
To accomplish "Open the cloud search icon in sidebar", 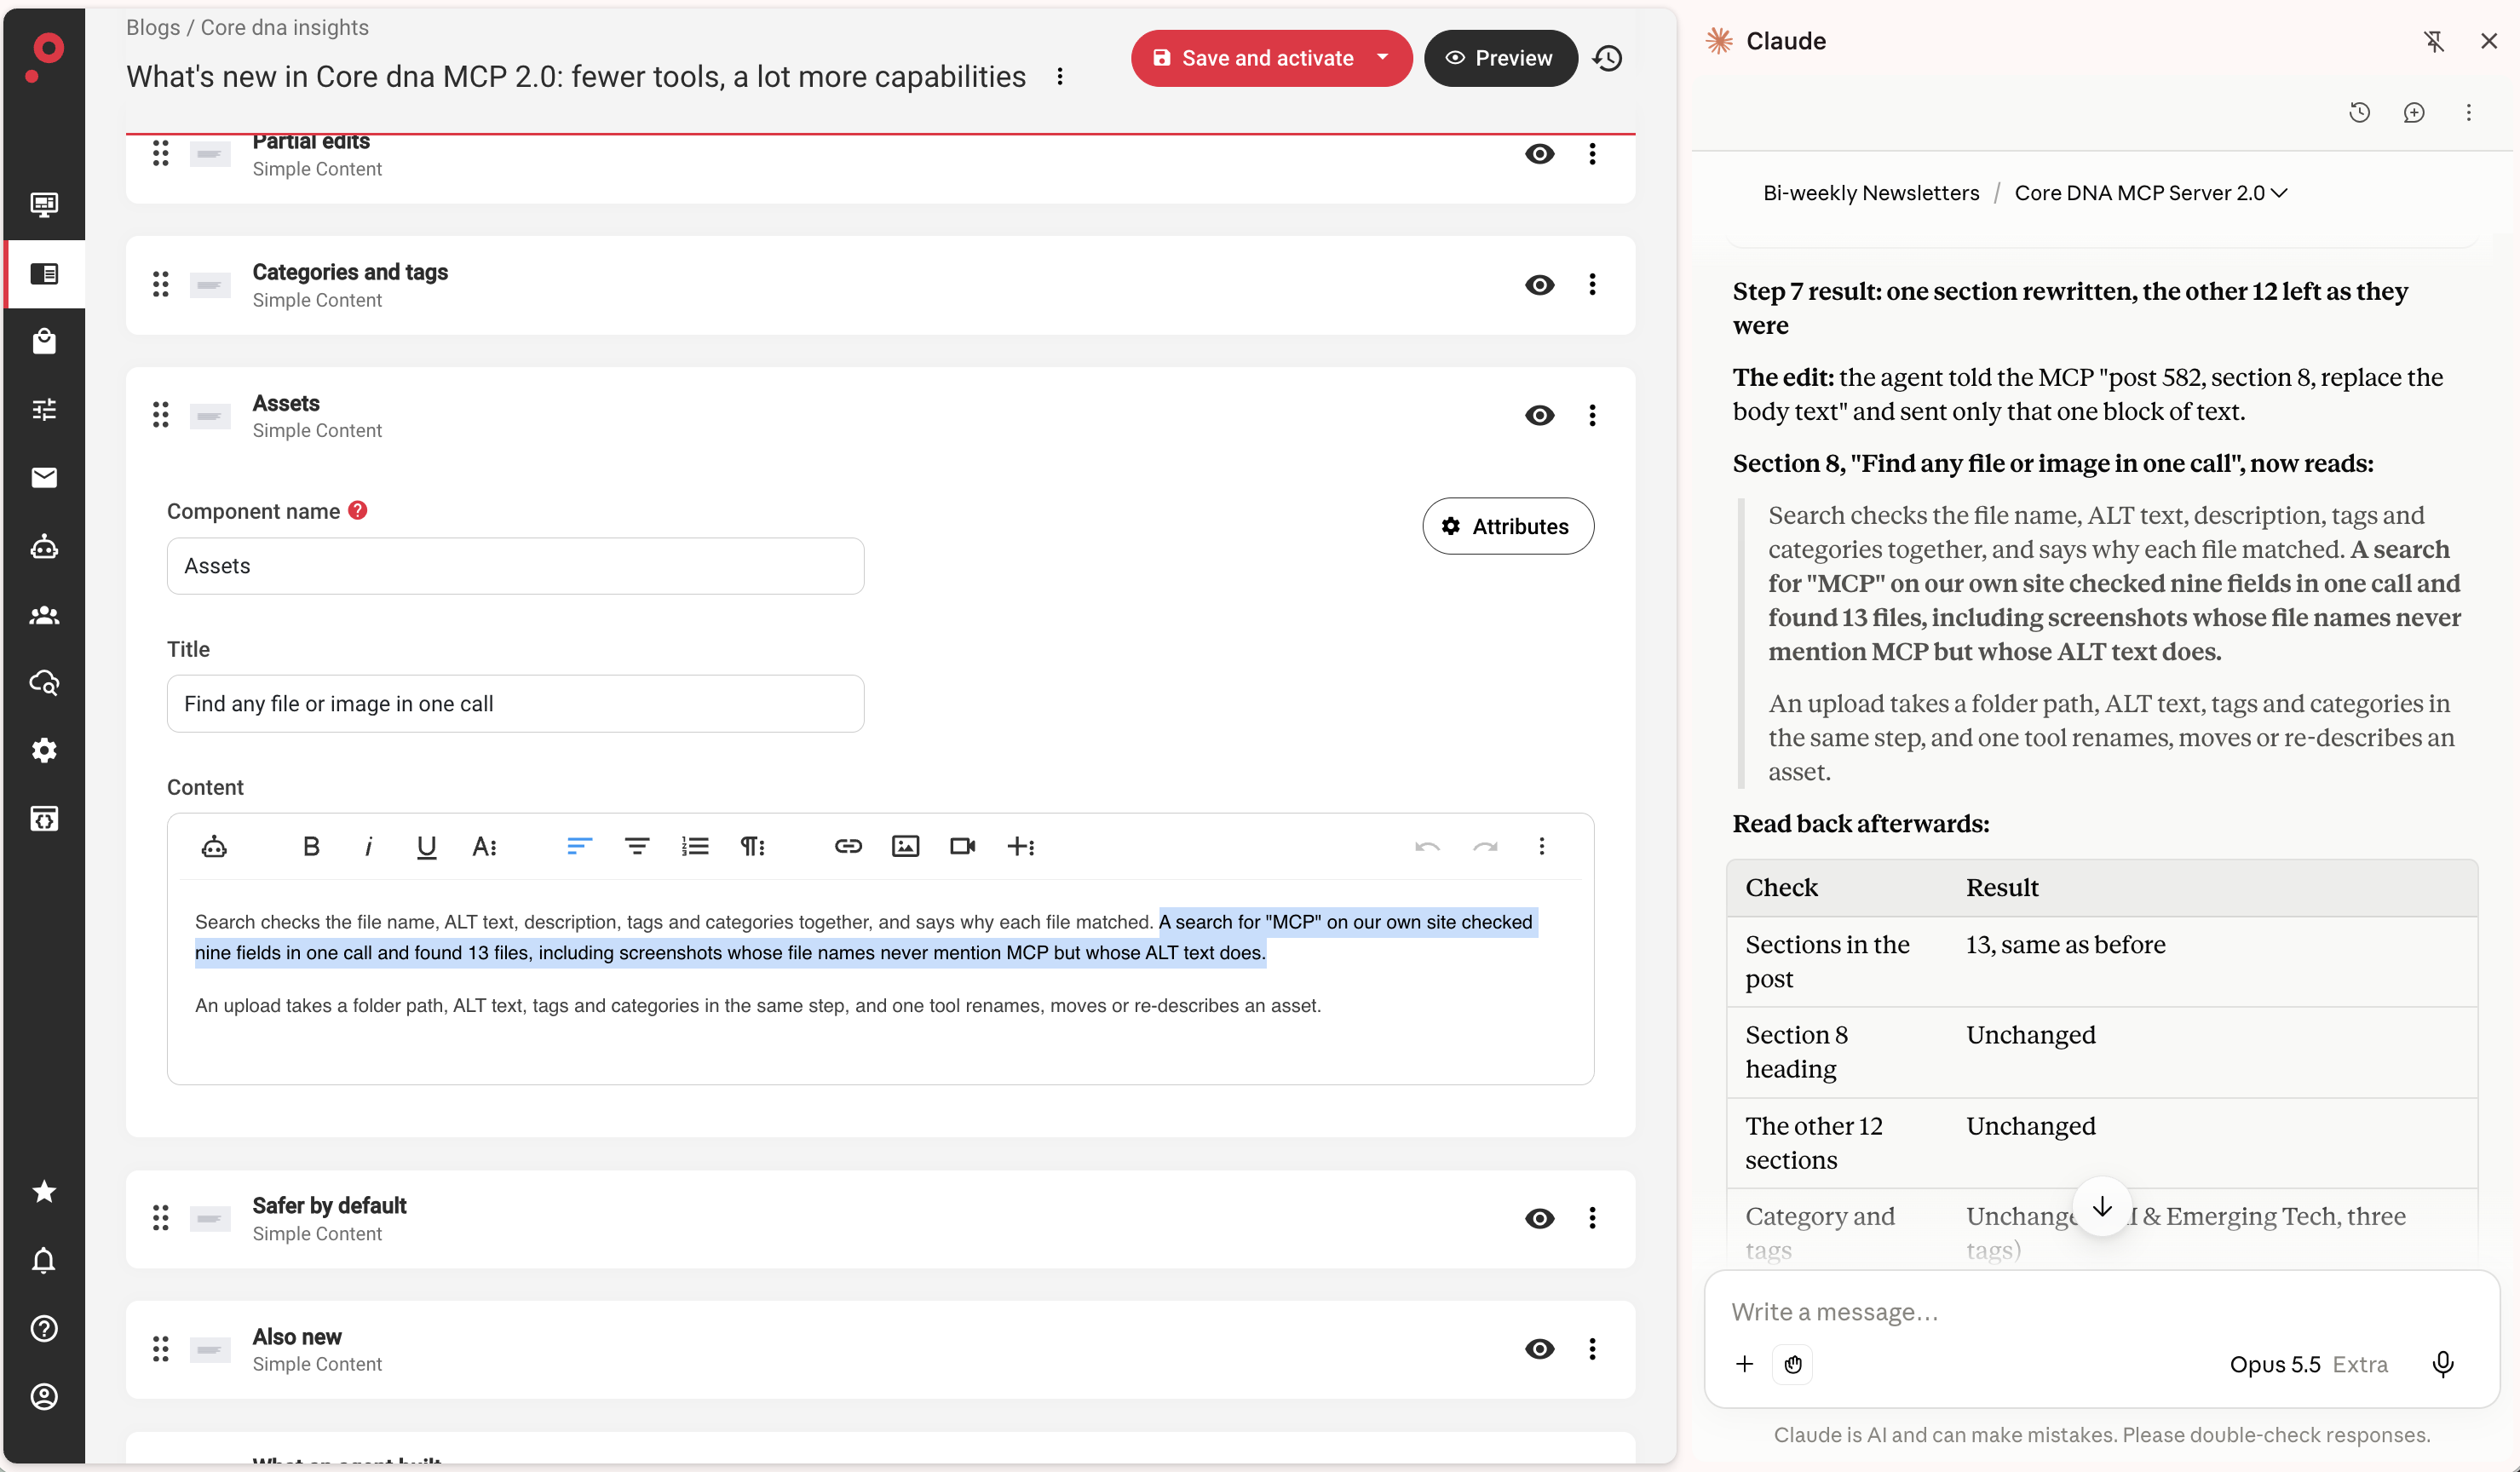I will (x=44, y=683).
